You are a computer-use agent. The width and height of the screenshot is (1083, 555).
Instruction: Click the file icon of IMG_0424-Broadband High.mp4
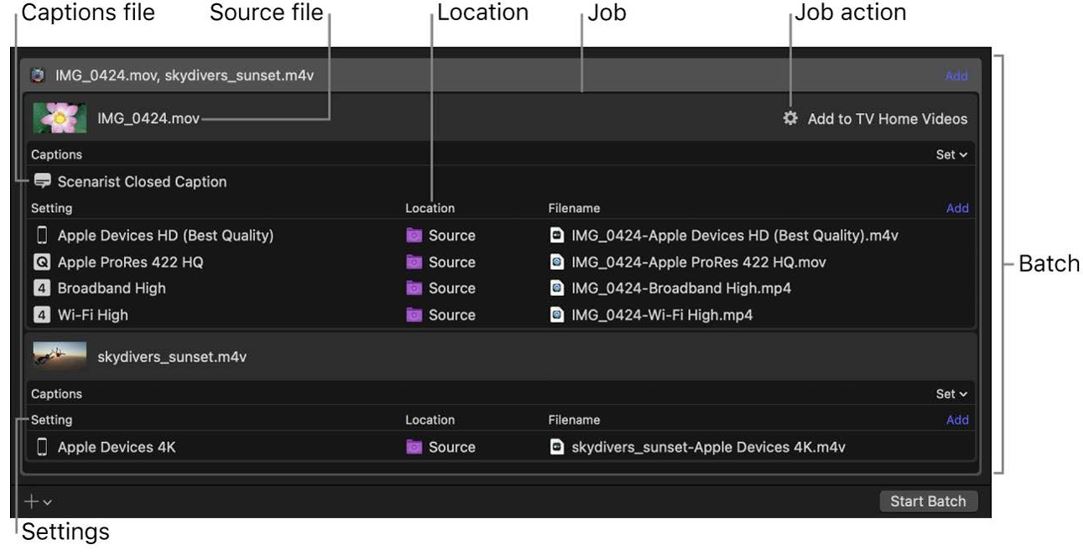point(557,288)
